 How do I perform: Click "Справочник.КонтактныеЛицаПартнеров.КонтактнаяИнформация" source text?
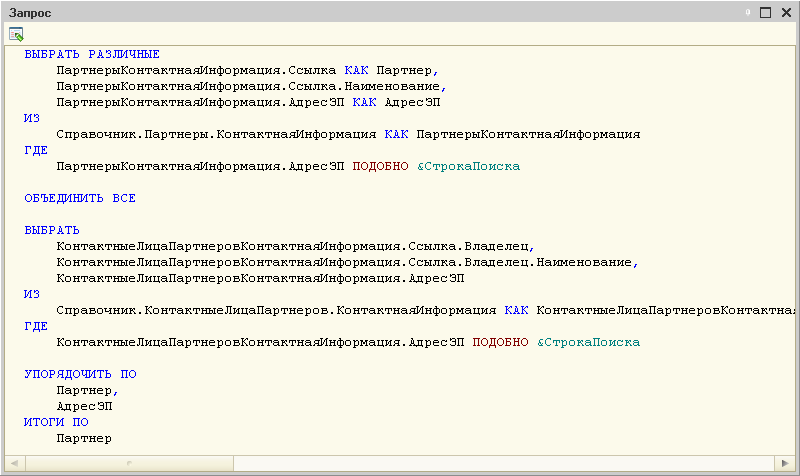(x=276, y=310)
